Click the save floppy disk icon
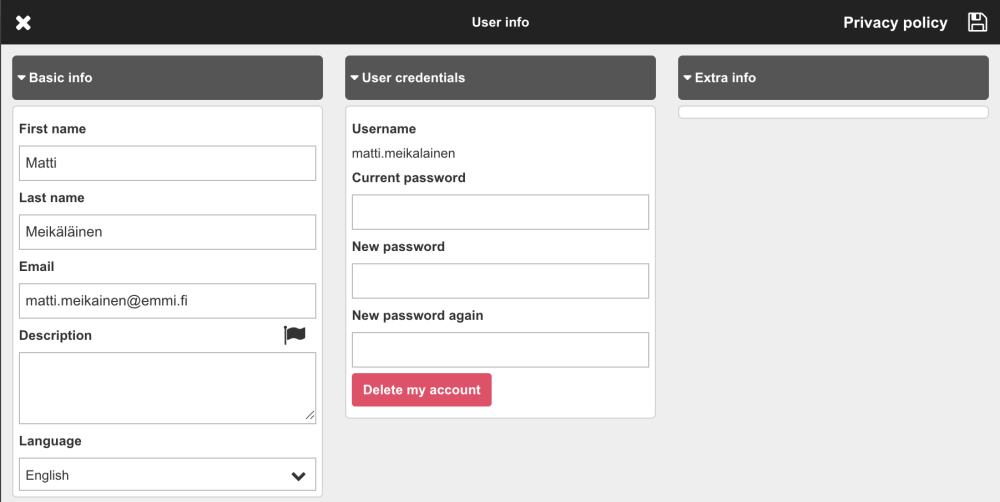Screen dimensions: 1000x502 click(x=977, y=22)
